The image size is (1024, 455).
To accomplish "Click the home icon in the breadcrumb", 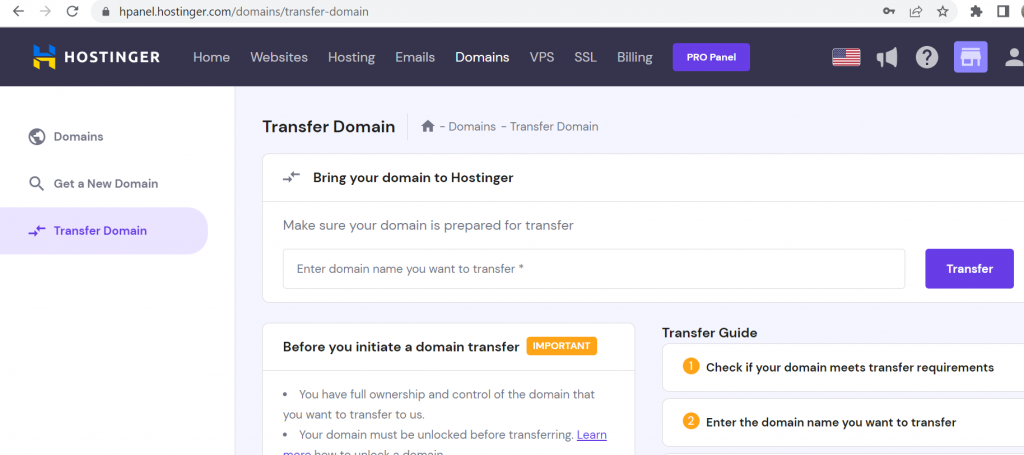I will point(428,126).
